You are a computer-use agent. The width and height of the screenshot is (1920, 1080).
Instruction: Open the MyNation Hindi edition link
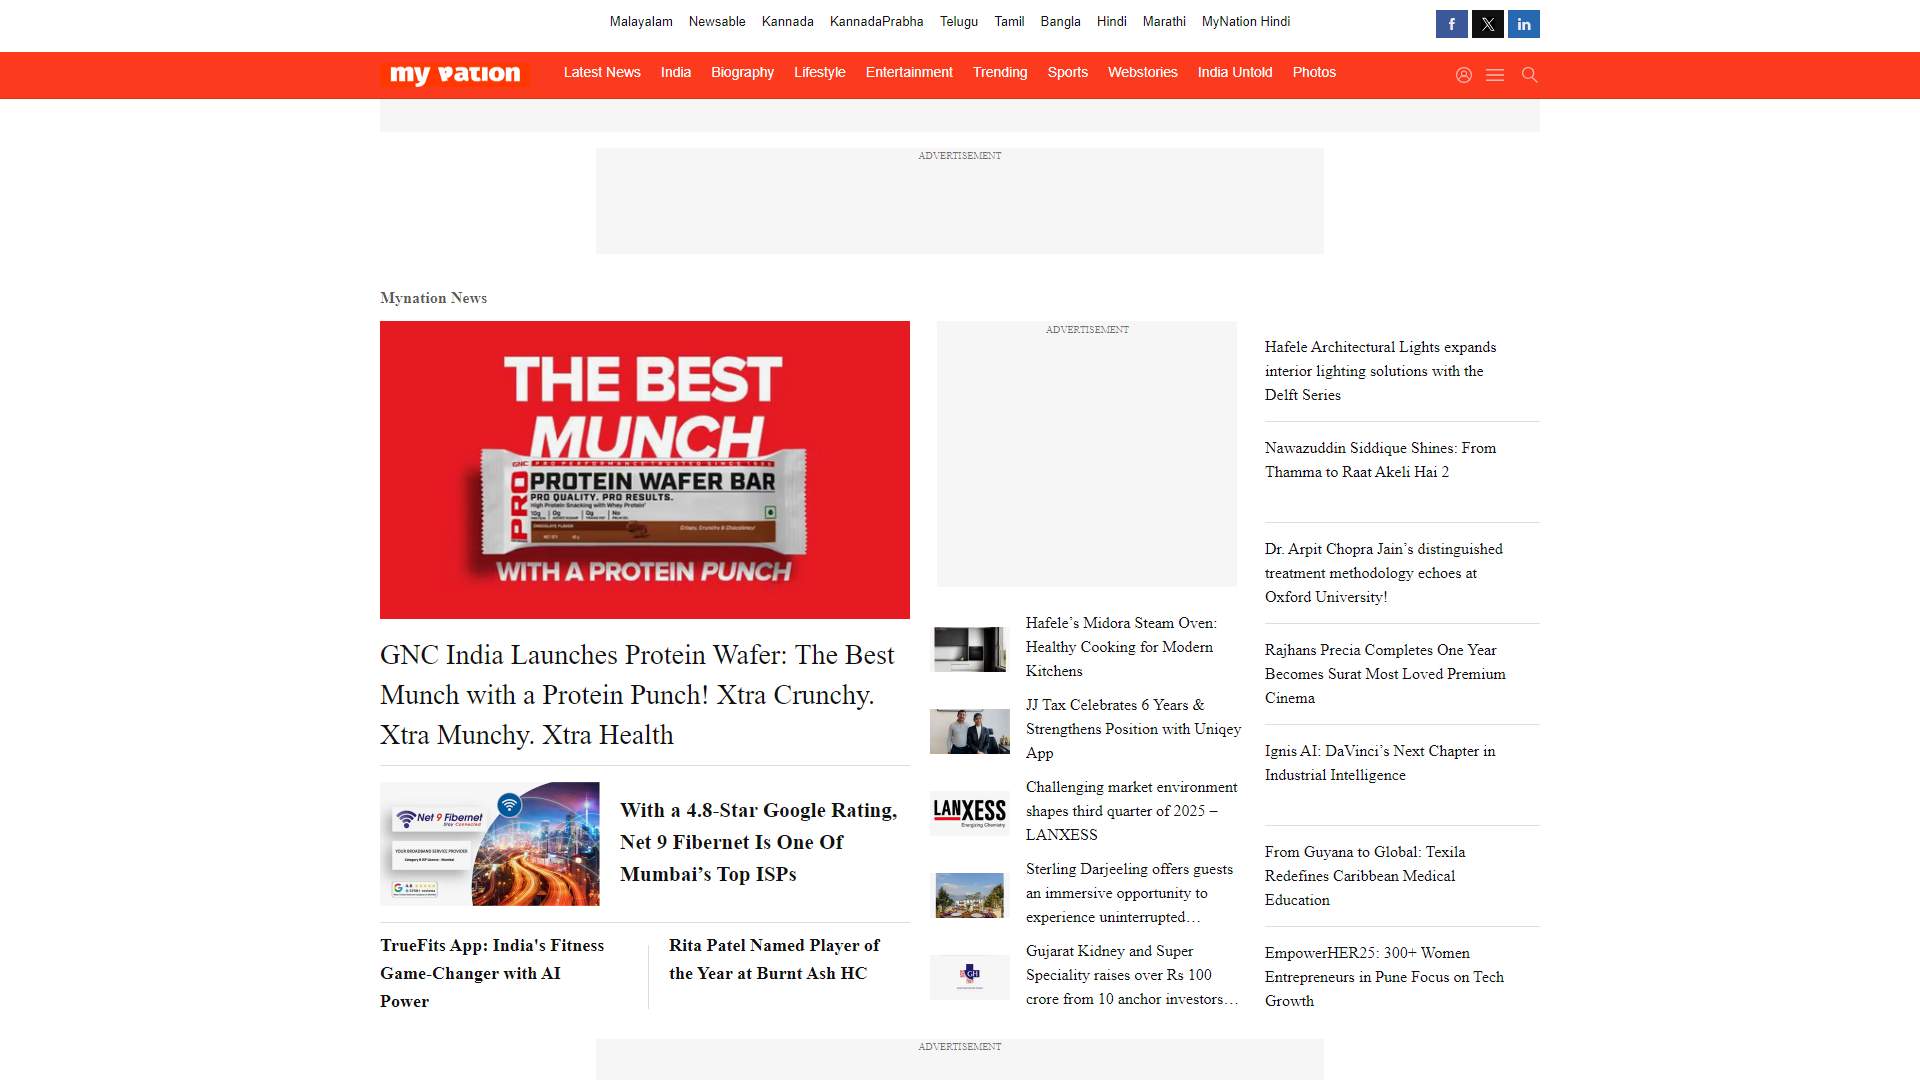click(x=1245, y=21)
